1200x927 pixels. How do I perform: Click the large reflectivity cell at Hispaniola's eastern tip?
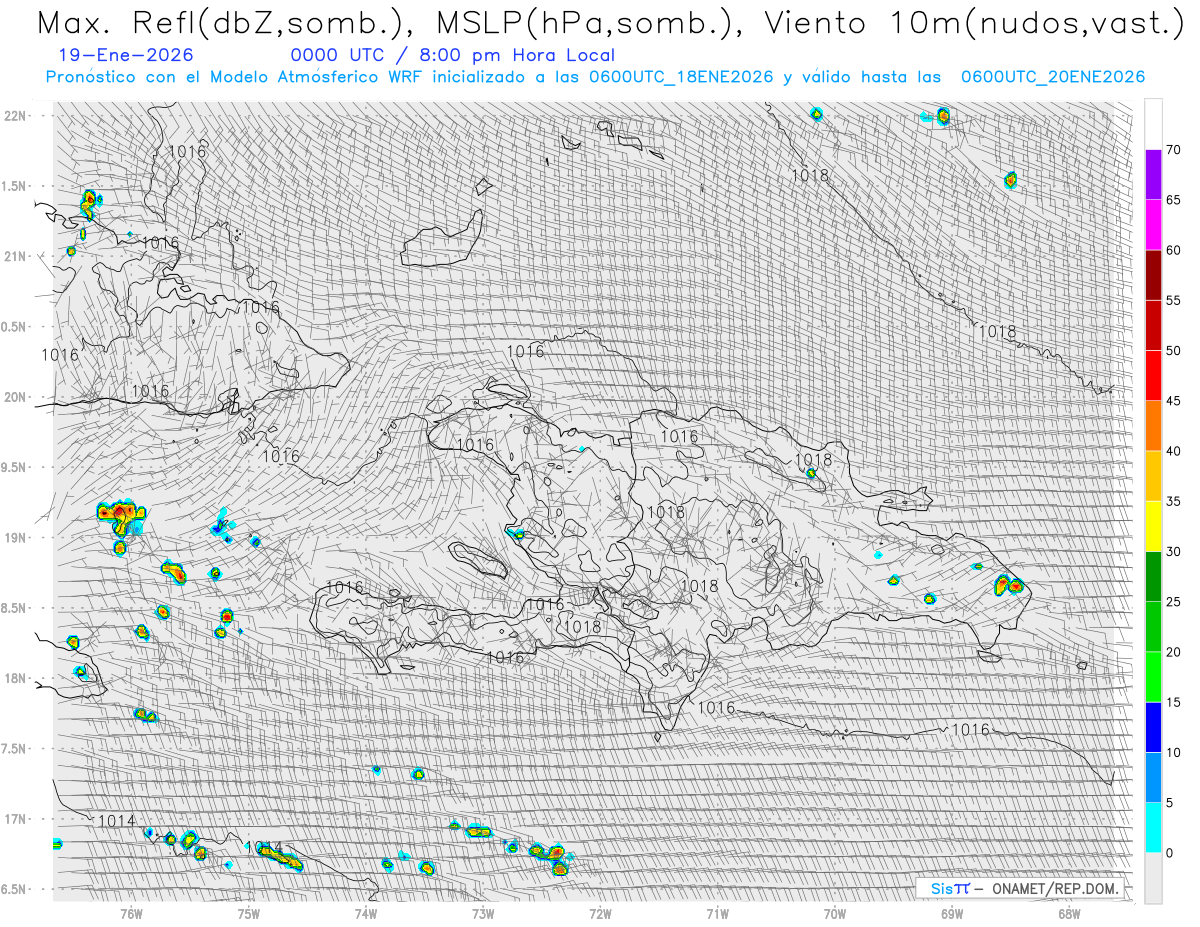[x=1009, y=585]
